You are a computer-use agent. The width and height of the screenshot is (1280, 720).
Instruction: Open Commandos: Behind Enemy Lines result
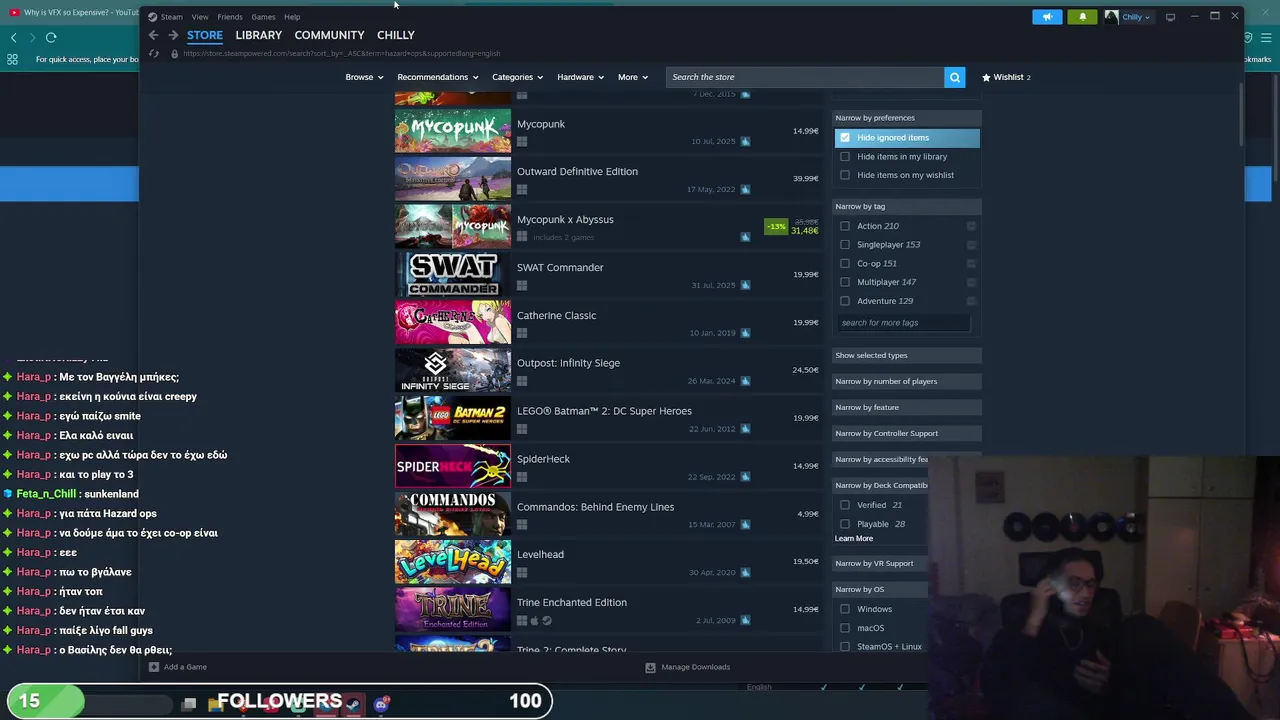click(x=607, y=515)
